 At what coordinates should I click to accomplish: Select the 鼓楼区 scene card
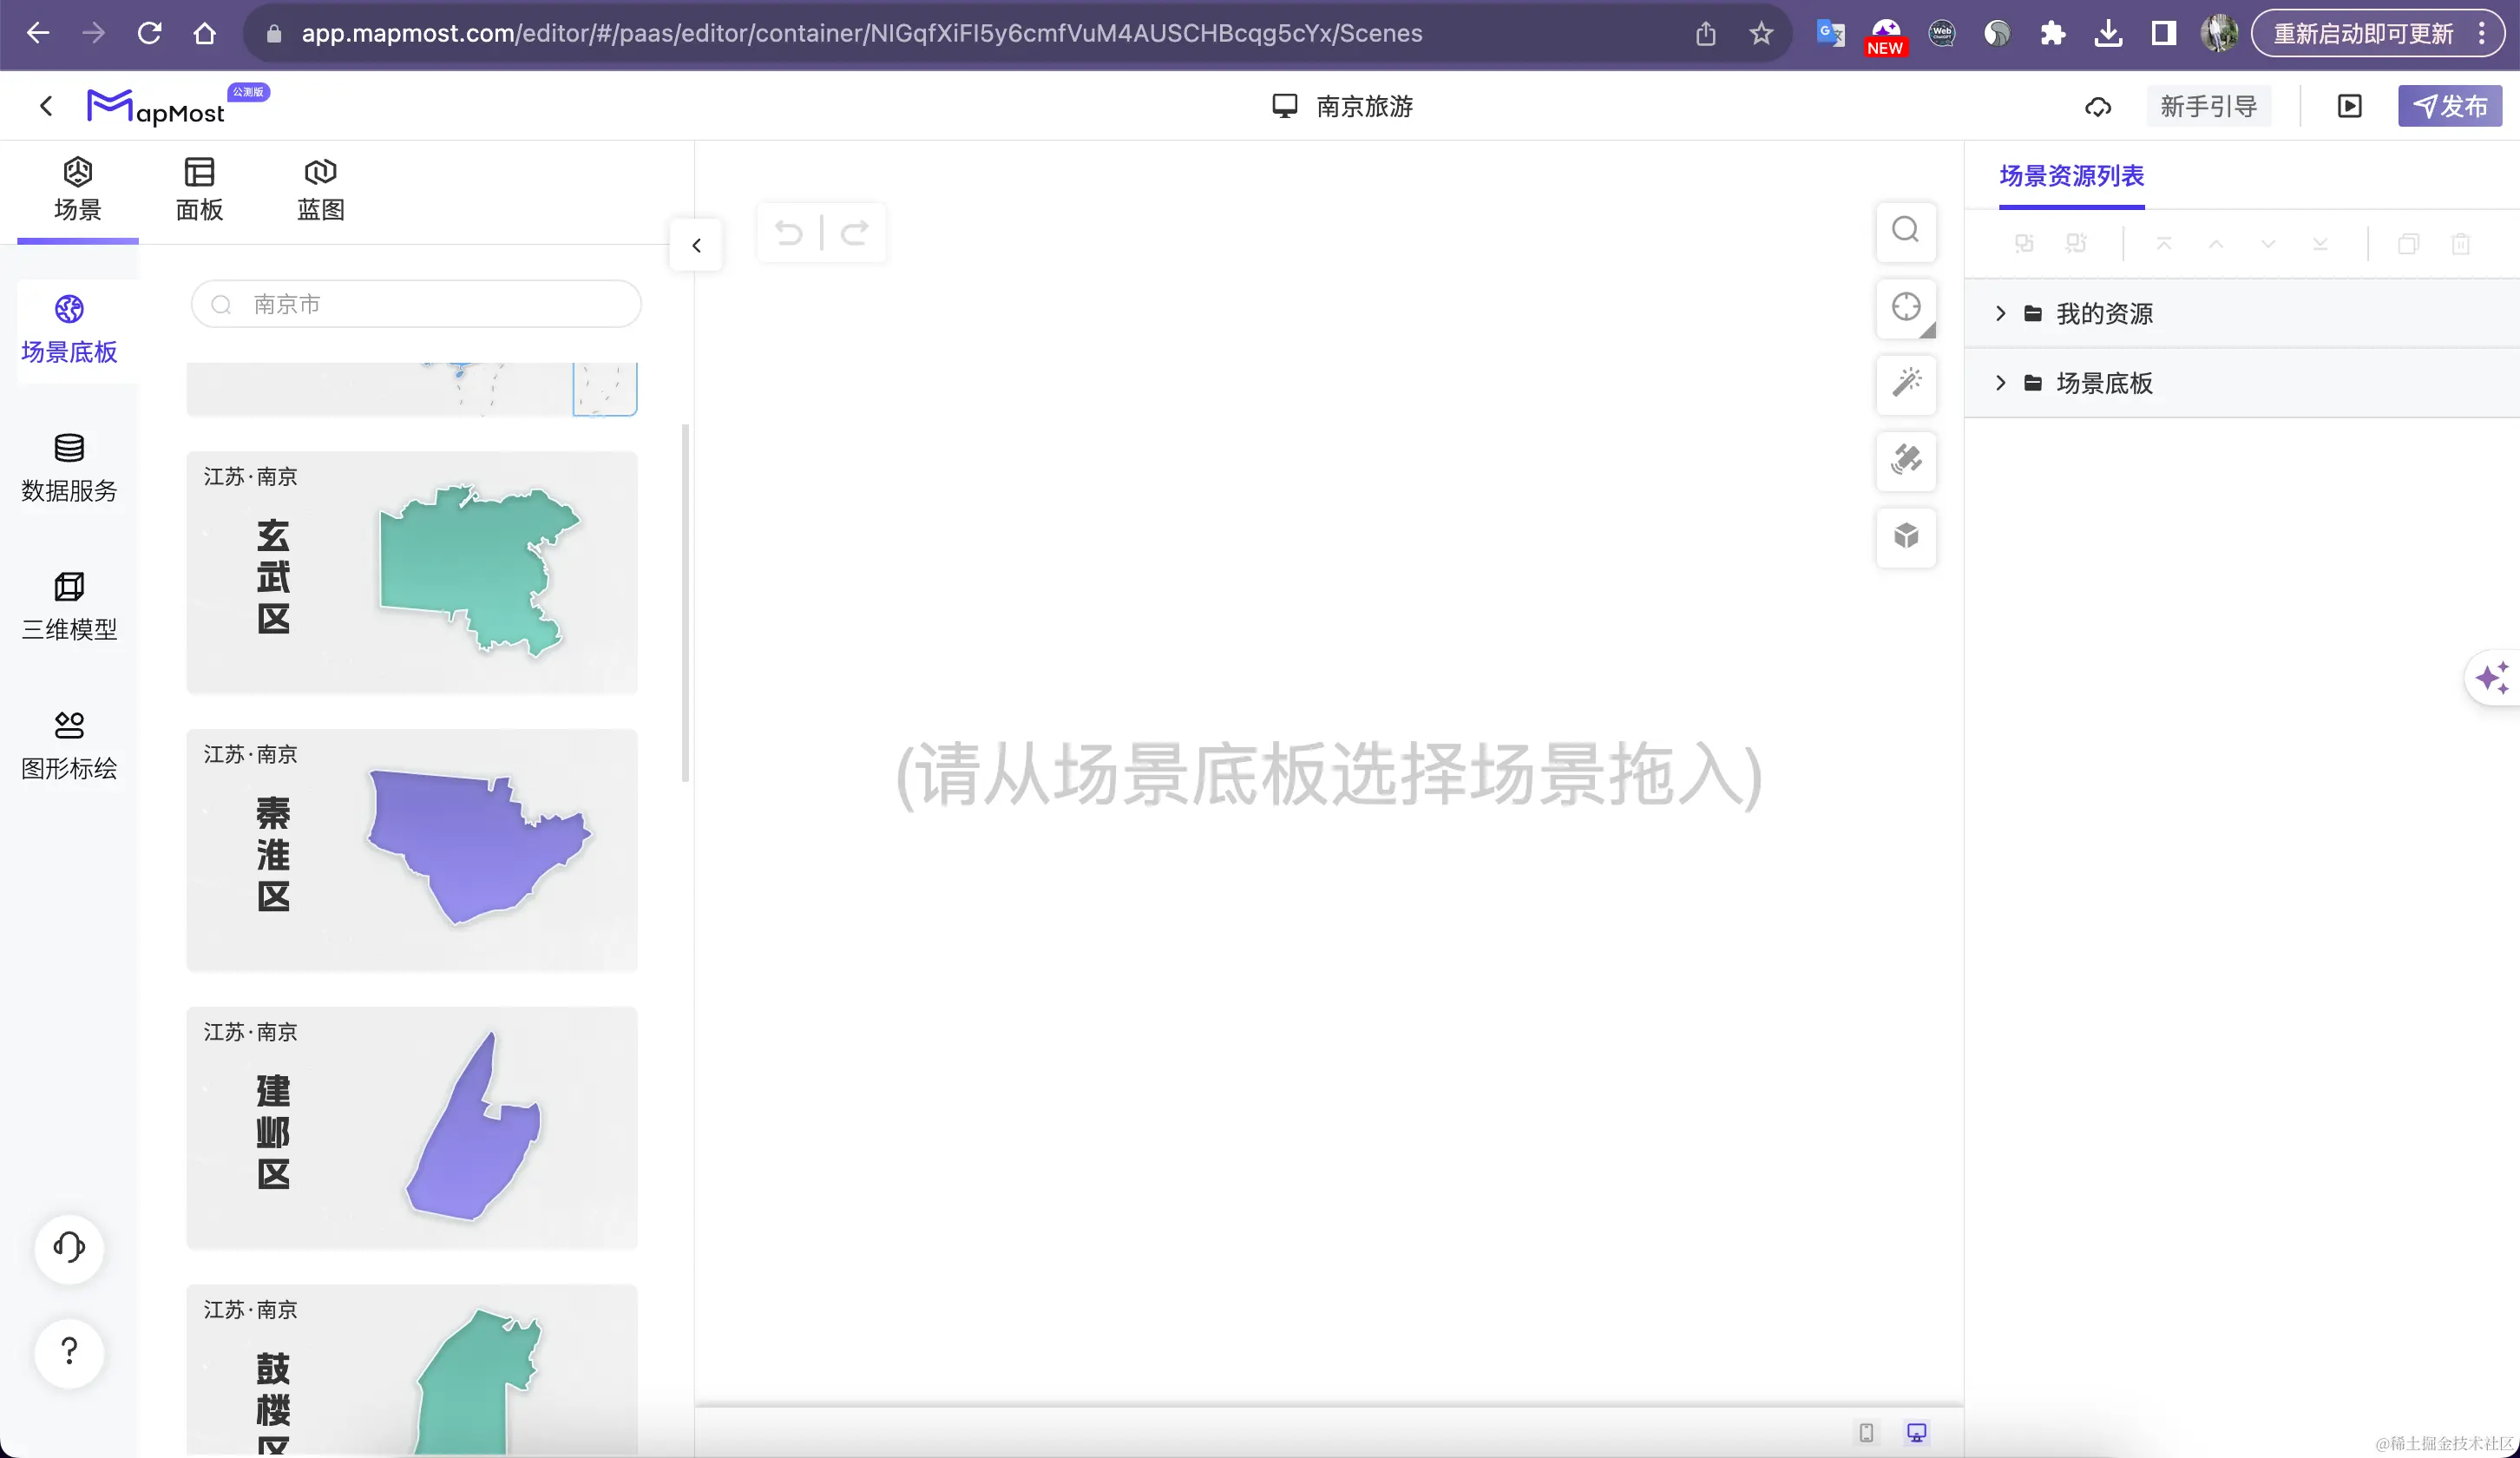tap(412, 1370)
